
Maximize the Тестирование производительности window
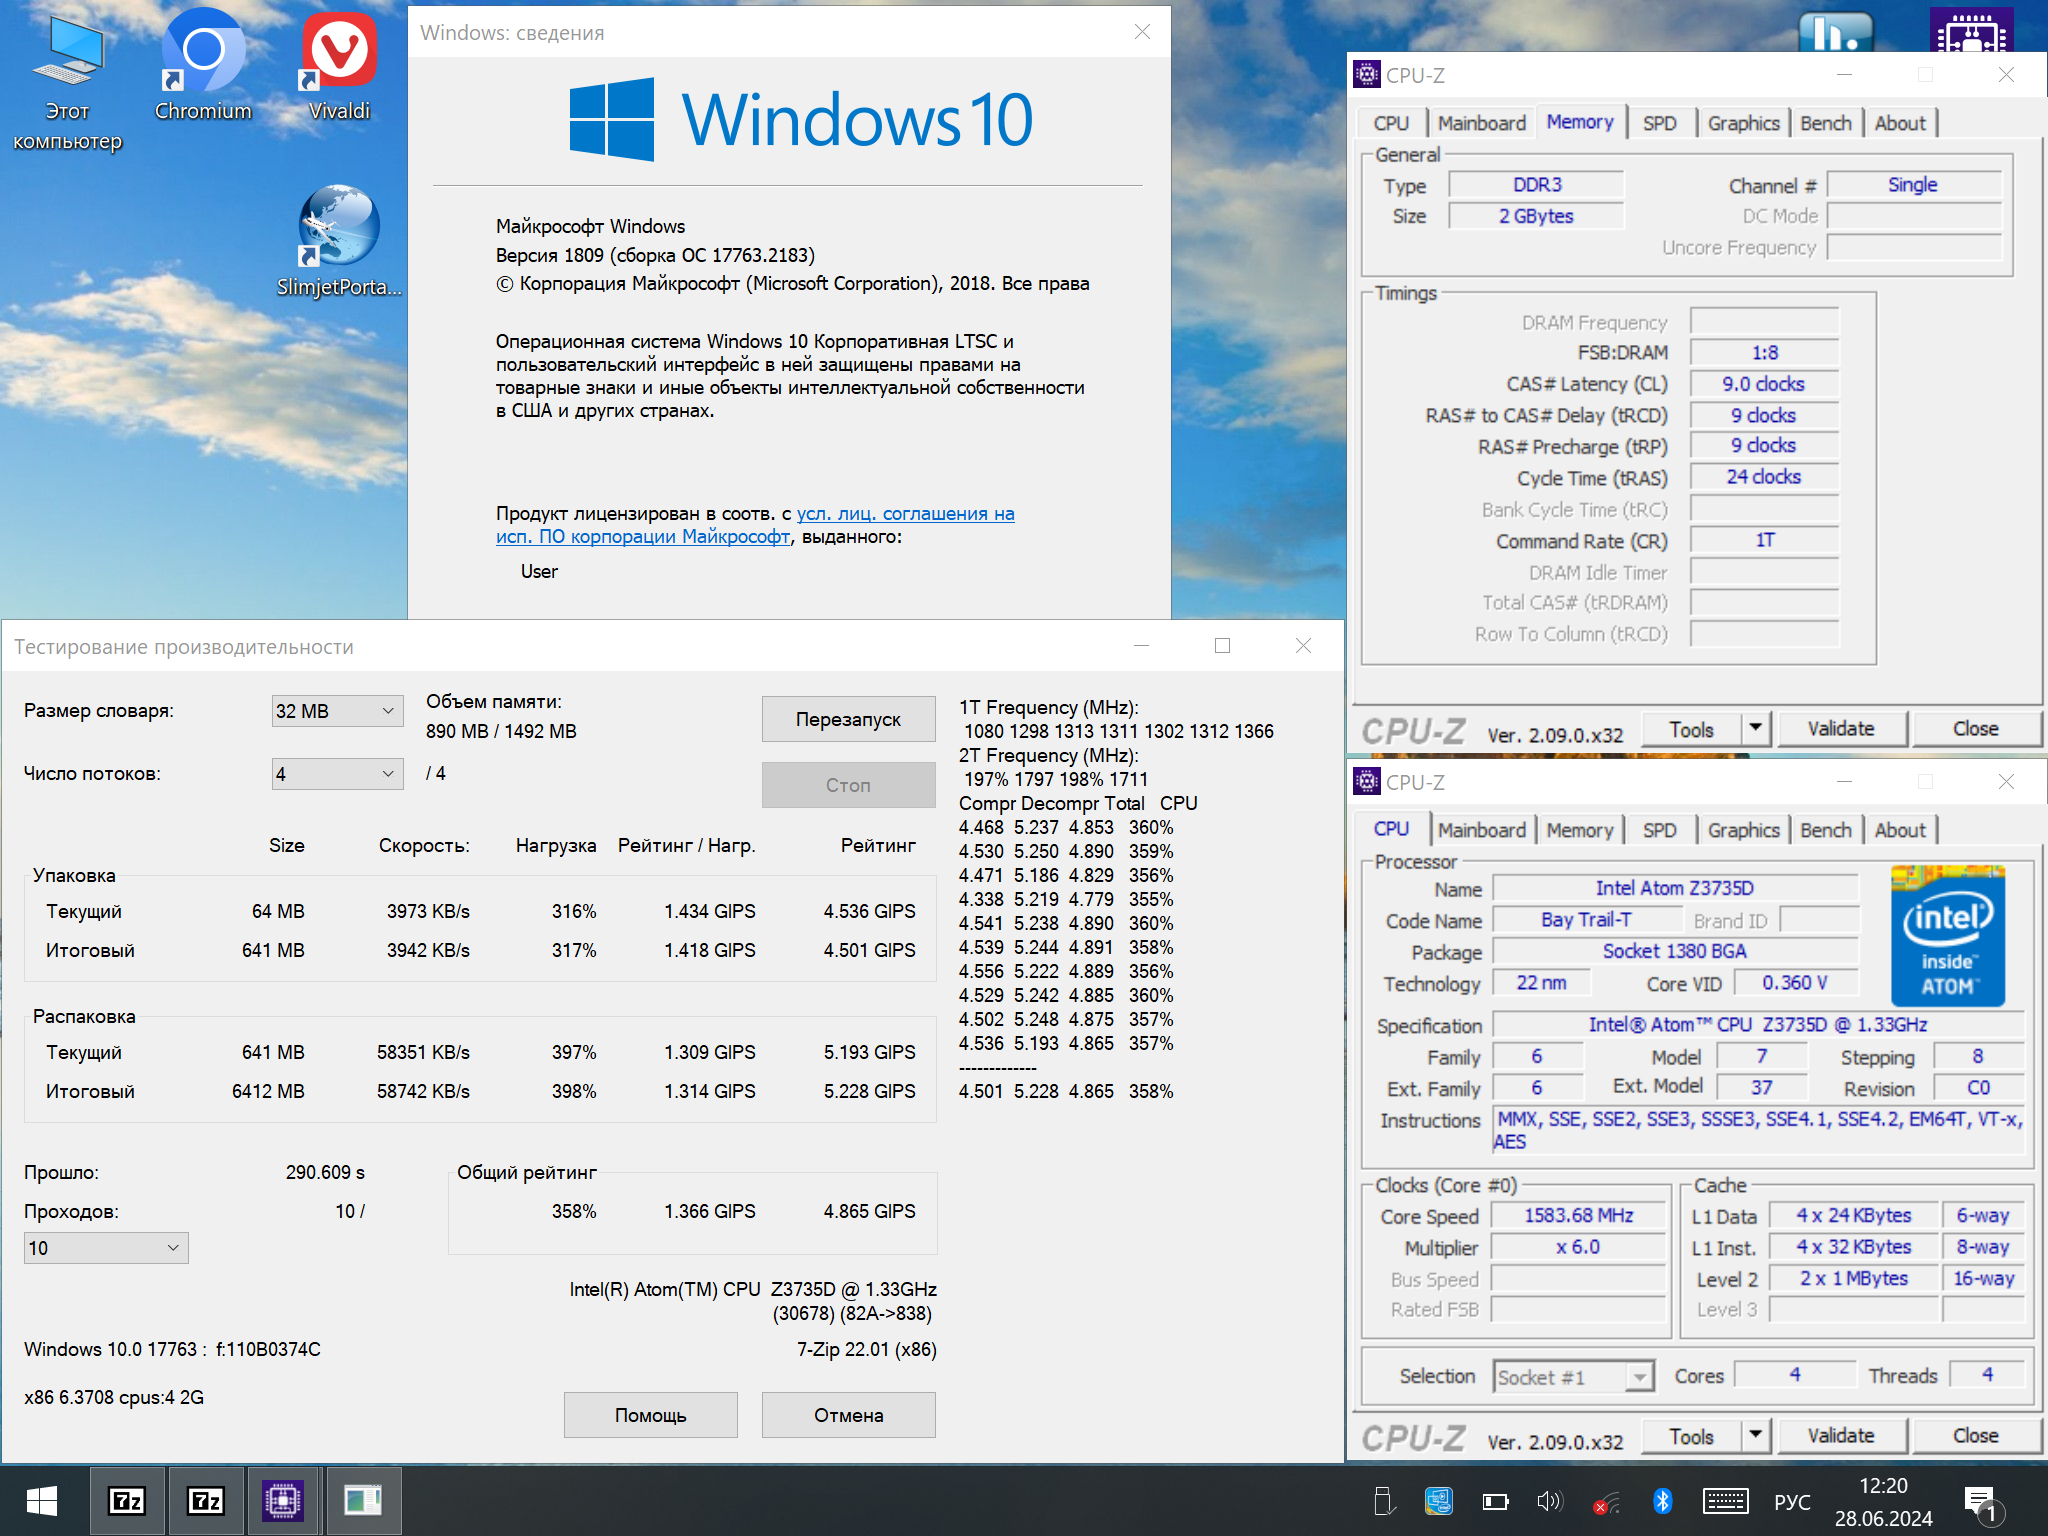tap(1222, 646)
